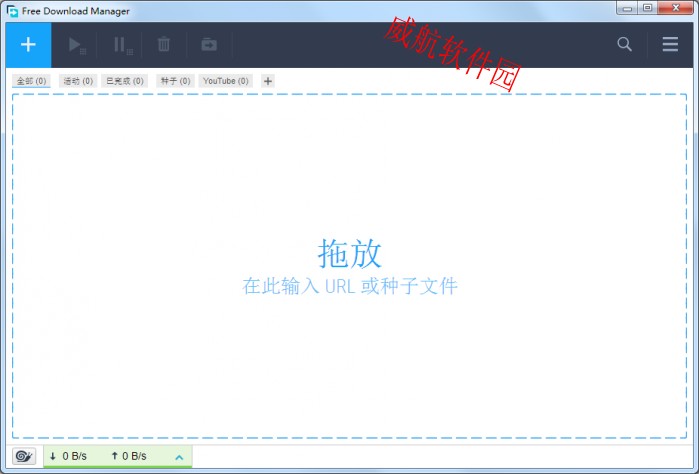Viewport: 699px width, 474px height.
Task: Click the trash delete icon in toolbar
Action: point(164,45)
